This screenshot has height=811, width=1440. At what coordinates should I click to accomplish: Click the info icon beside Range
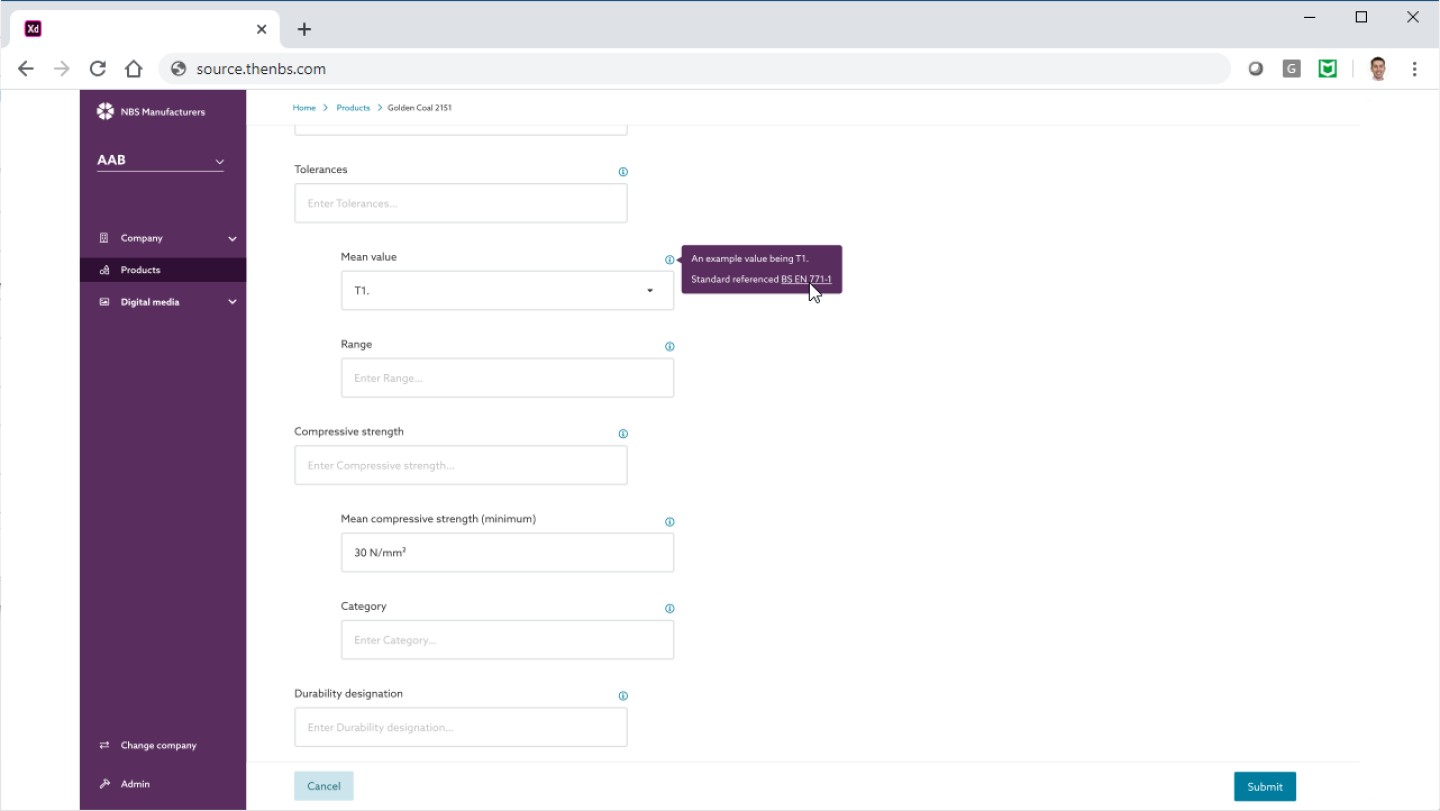669,347
